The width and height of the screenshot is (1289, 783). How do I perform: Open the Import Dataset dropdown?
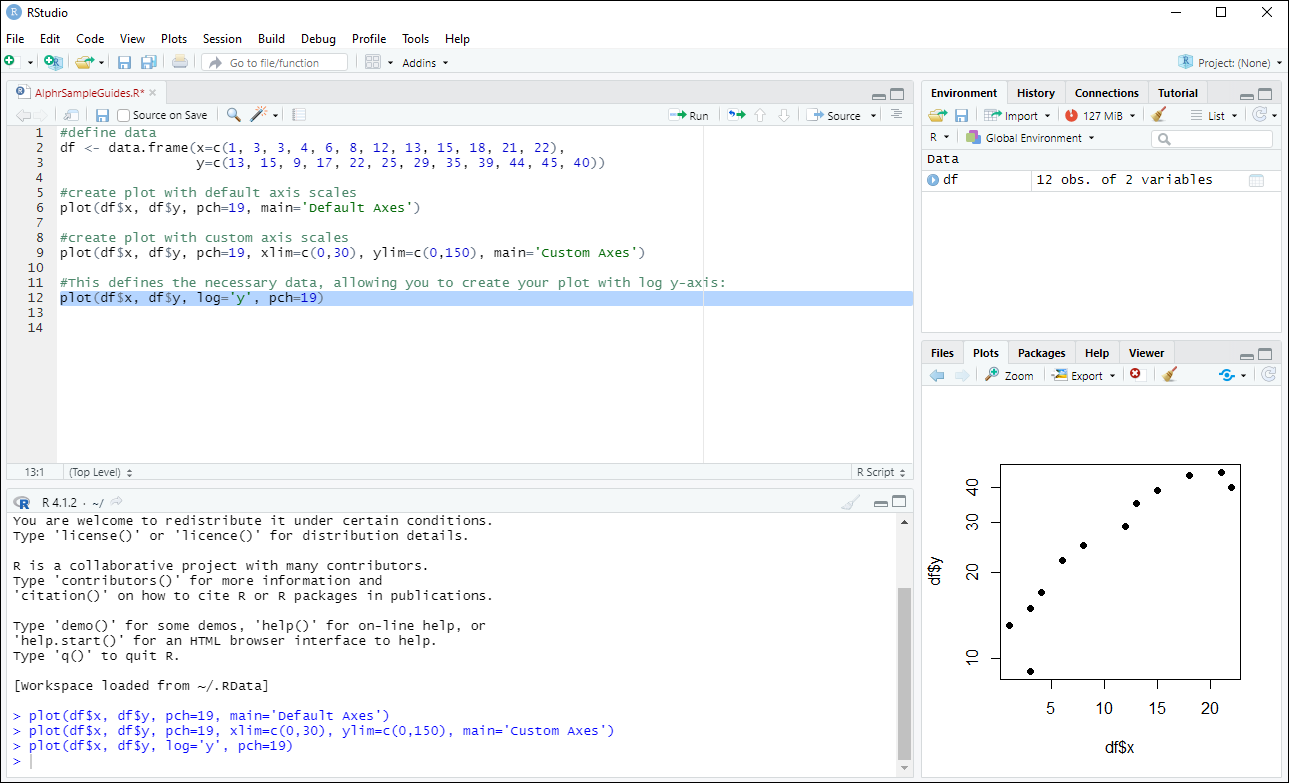point(1017,114)
